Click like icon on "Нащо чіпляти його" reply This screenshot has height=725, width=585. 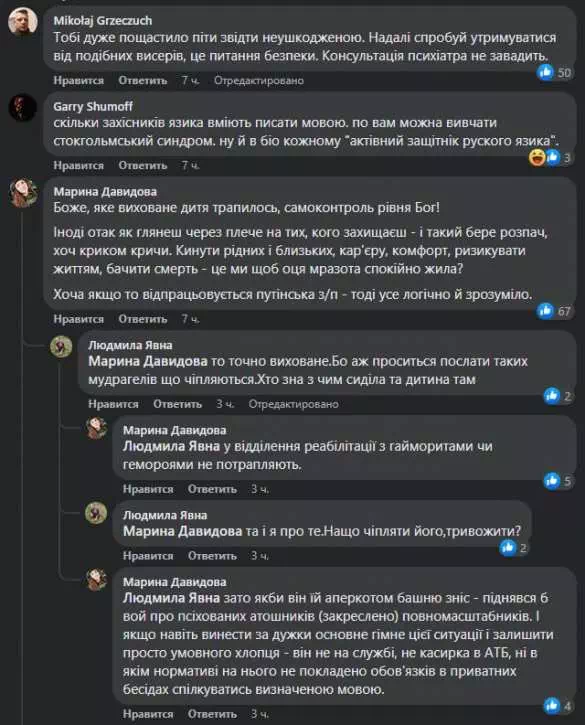508,548
